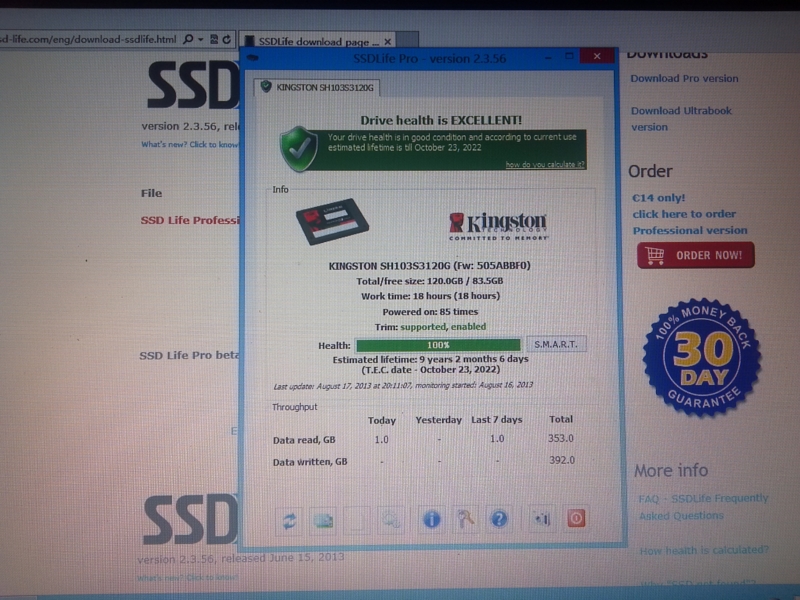Click the gear settings icon in SSDLife toolbar

coord(391,520)
